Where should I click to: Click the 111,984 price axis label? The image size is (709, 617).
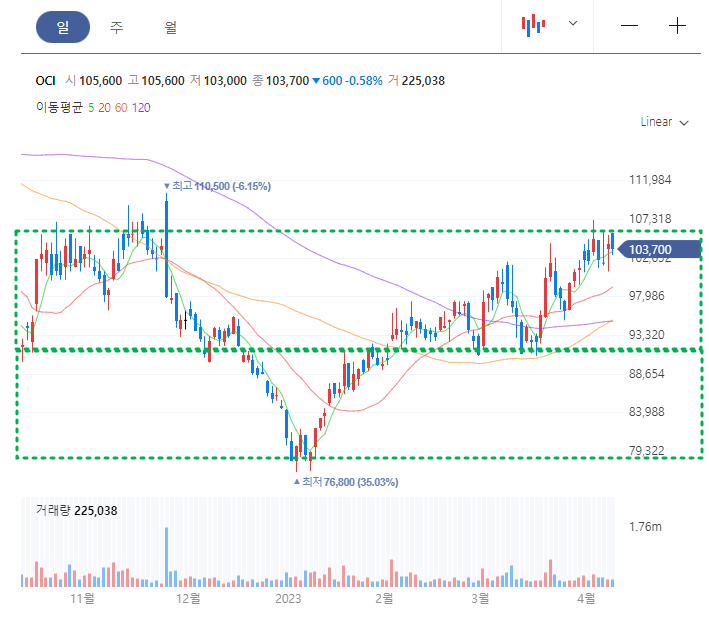coord(650,180)
